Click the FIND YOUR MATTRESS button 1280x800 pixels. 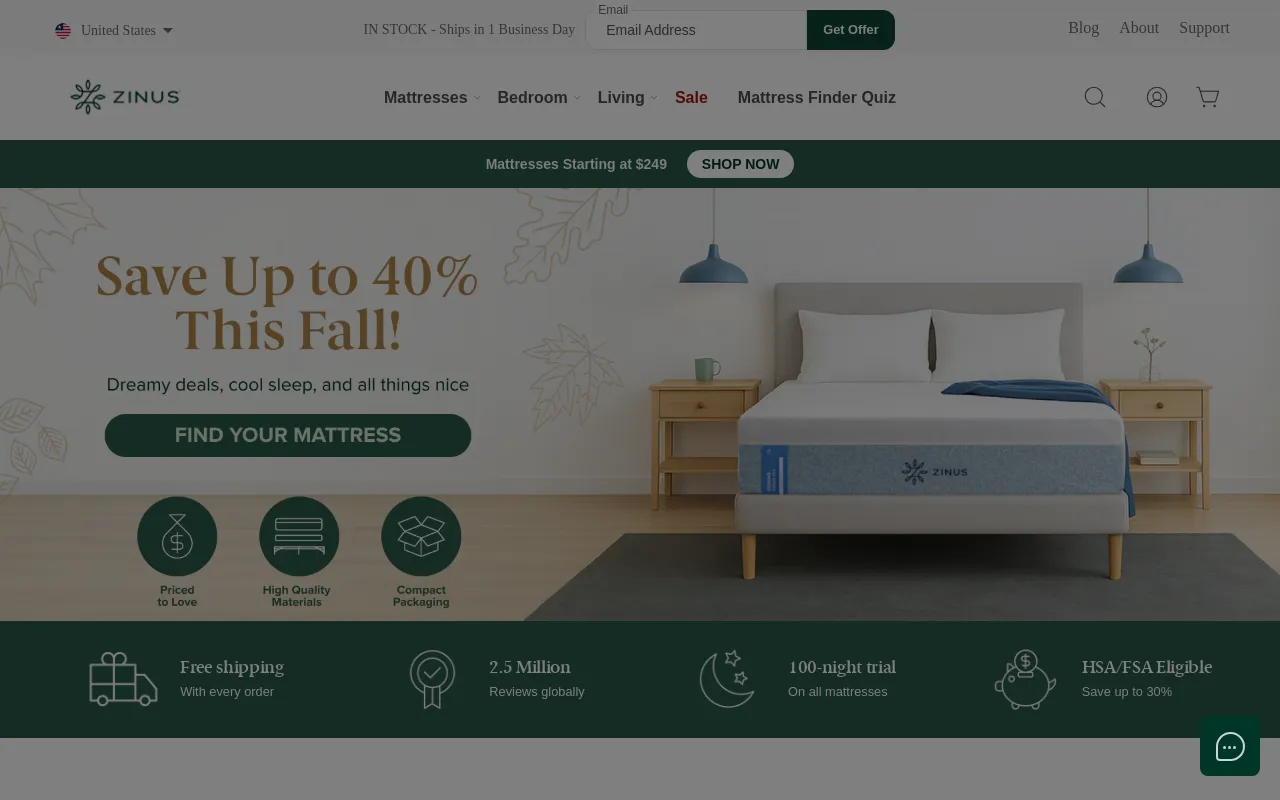(288, 435)
